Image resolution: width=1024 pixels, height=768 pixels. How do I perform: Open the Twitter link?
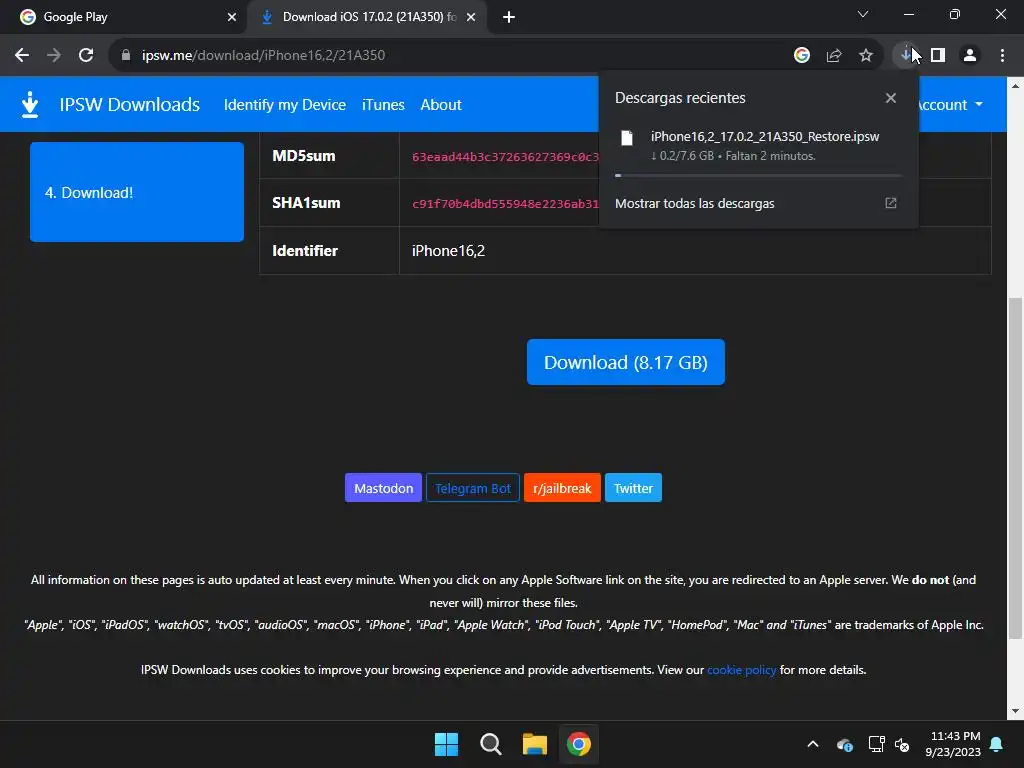pos(633,488)
